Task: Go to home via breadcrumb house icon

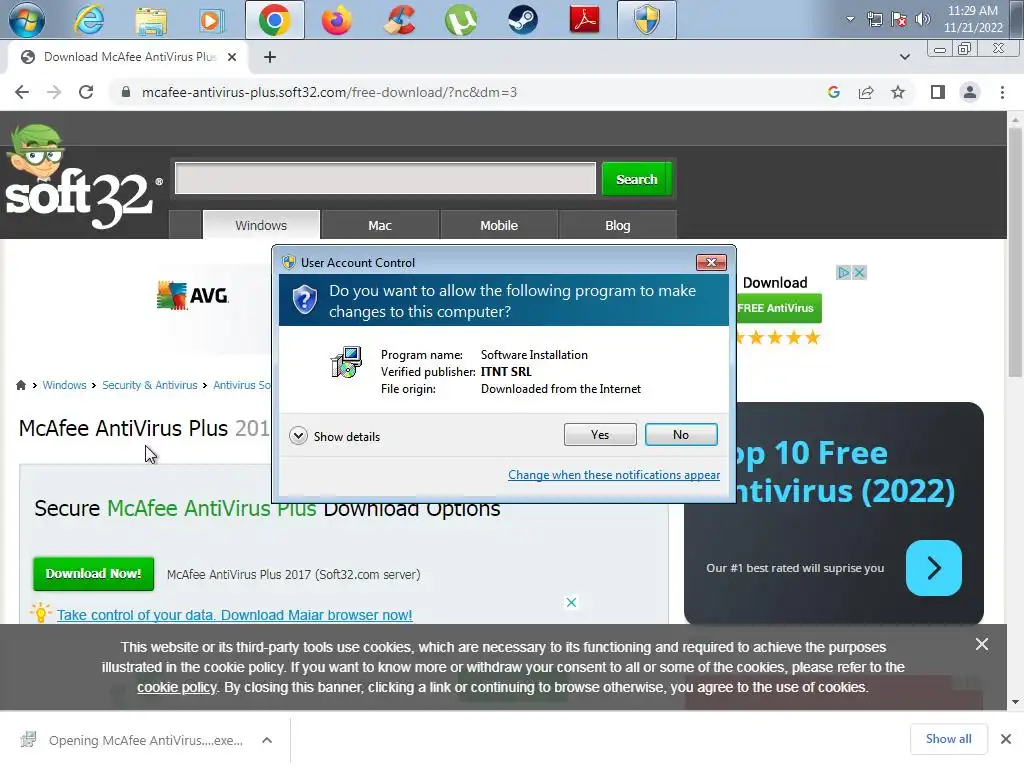Action: click(21, 385)
